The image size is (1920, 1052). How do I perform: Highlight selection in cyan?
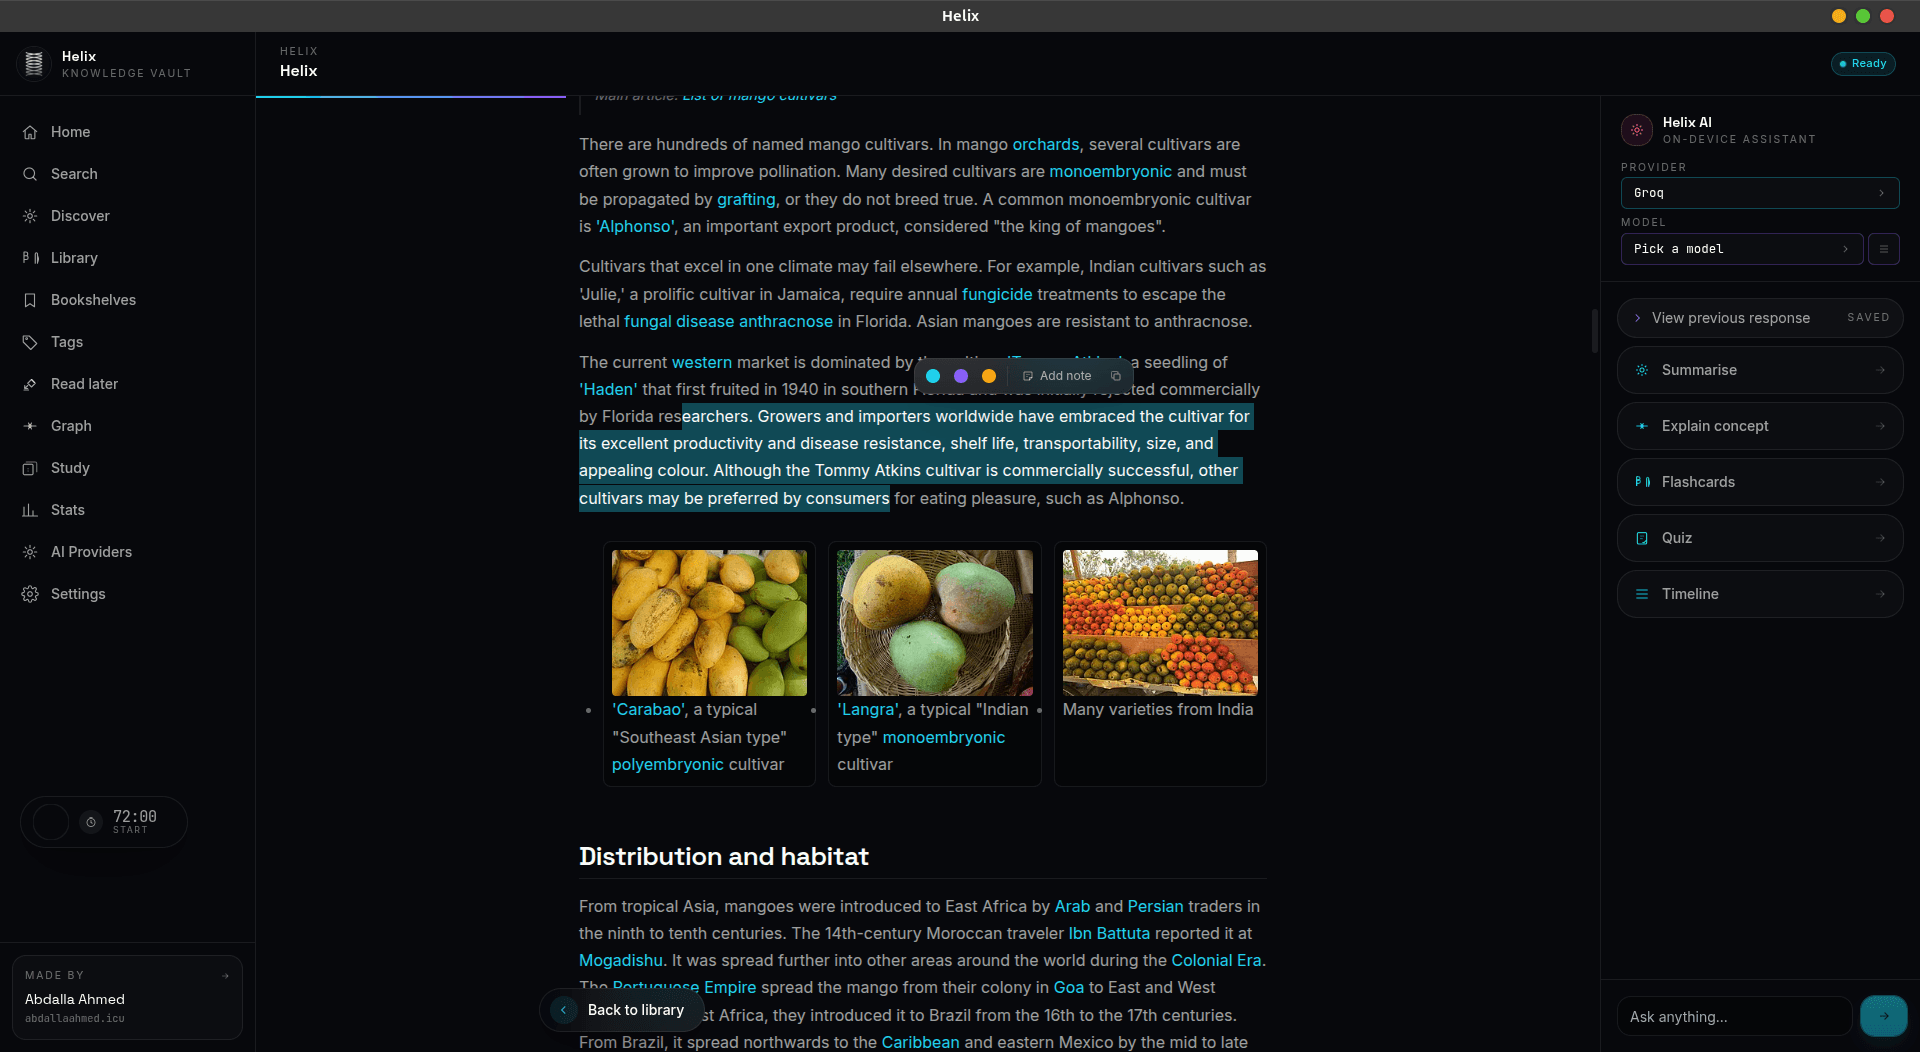coord(933,376)
